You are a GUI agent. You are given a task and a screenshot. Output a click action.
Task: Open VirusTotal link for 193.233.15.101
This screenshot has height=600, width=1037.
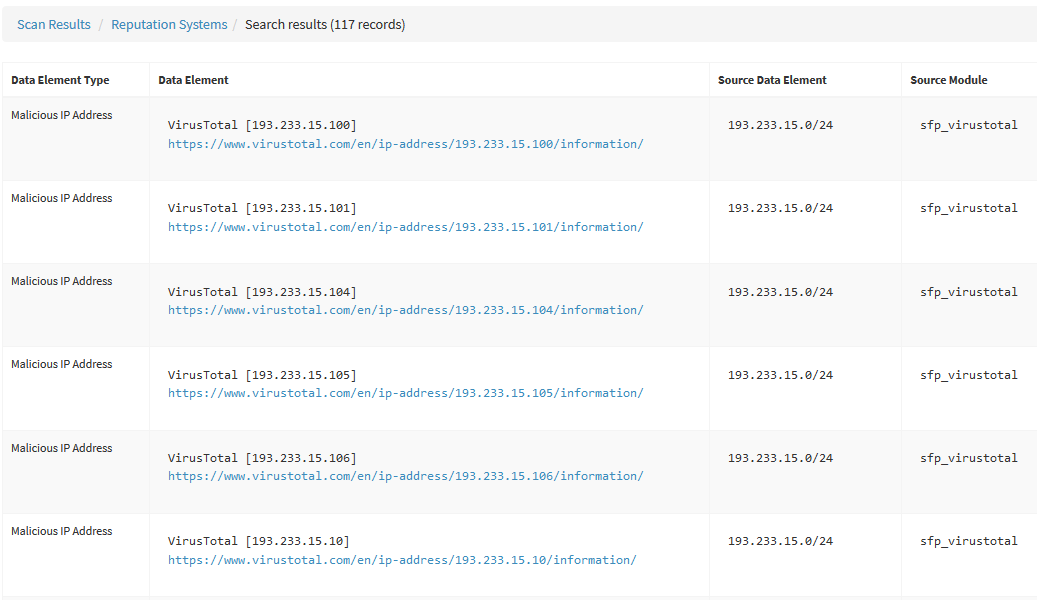pyautogui.click(x=405, y=227)
